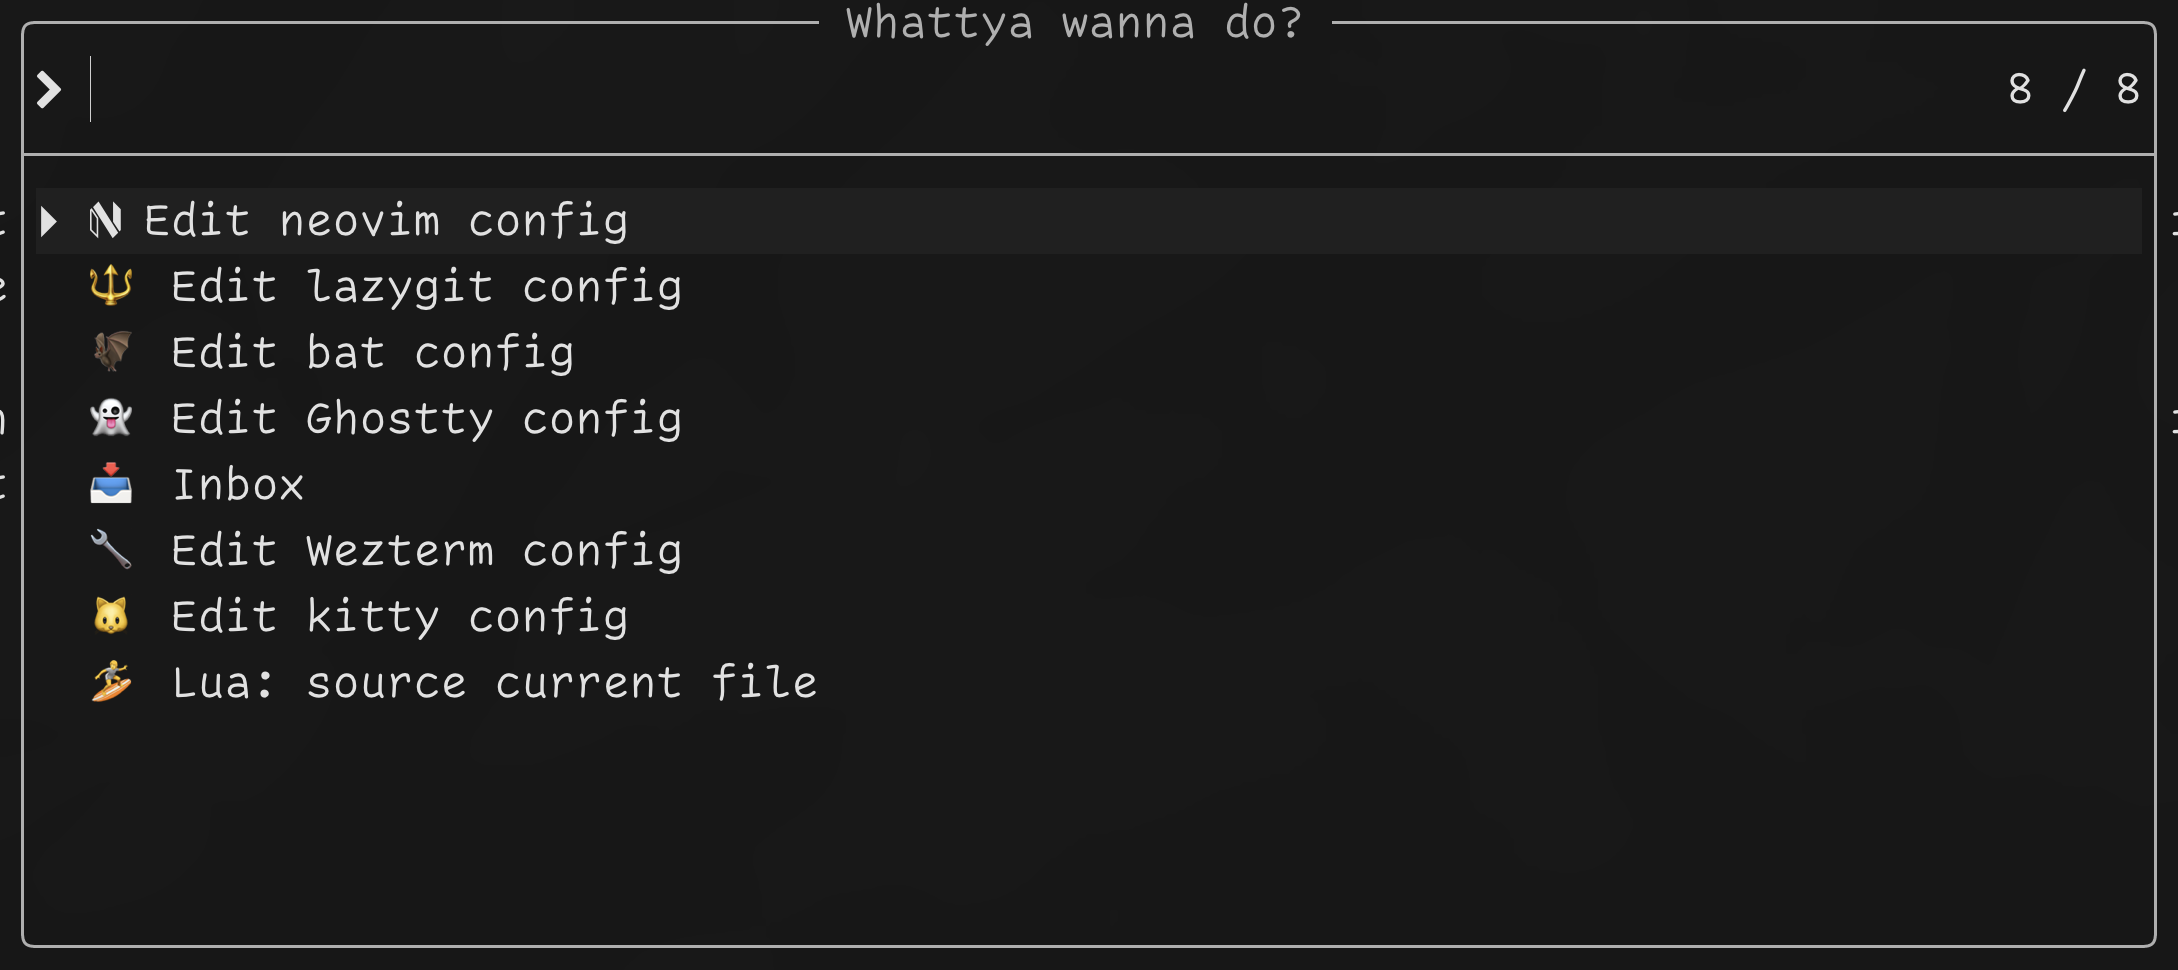Click the ghost icon for Ghostty config
This screenshot has height=970, width=2178.
point(111,417)
